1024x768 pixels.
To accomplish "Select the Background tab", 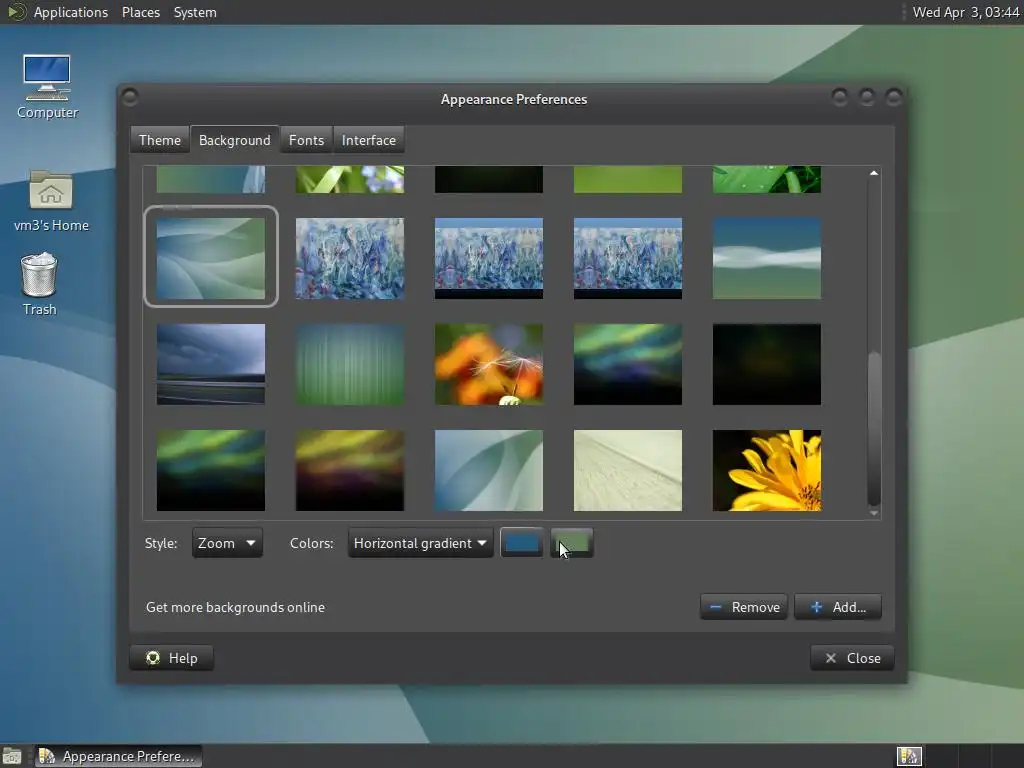I will [234, 140].
